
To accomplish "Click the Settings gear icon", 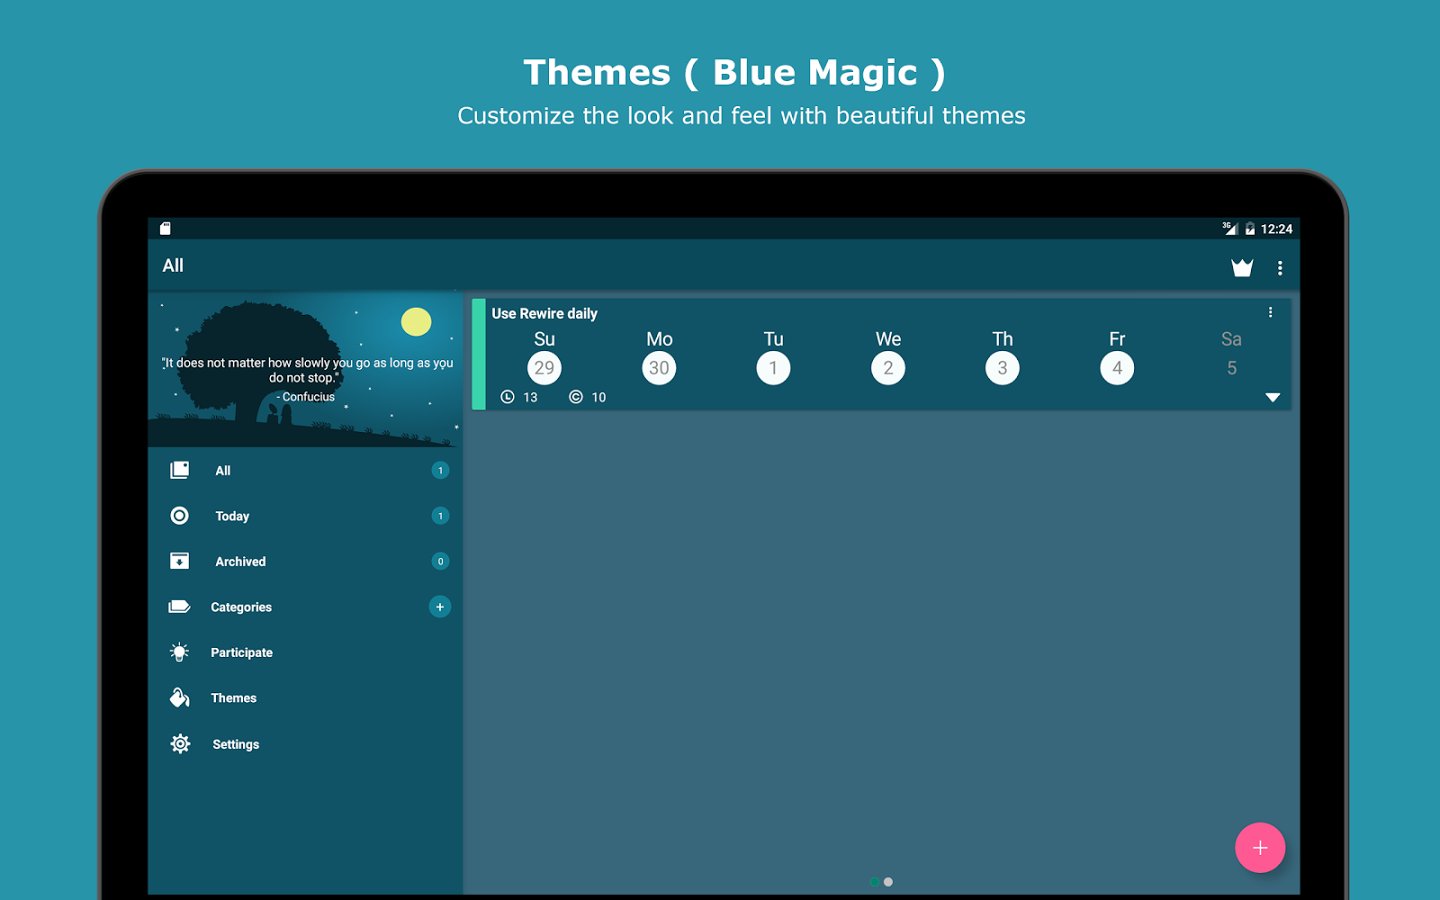I will click(180, 744).
